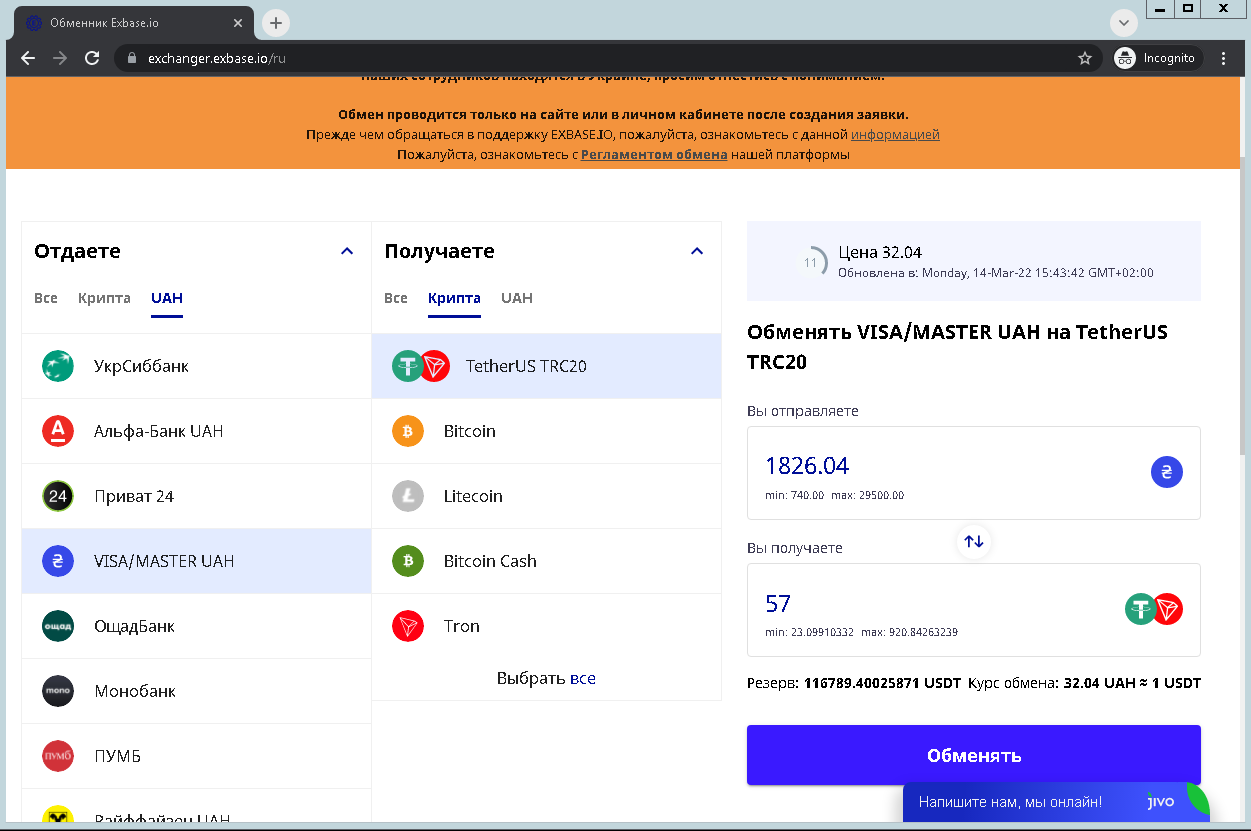
Task: Click the min: 740.00 limit text
Action: tap(794, 495)
